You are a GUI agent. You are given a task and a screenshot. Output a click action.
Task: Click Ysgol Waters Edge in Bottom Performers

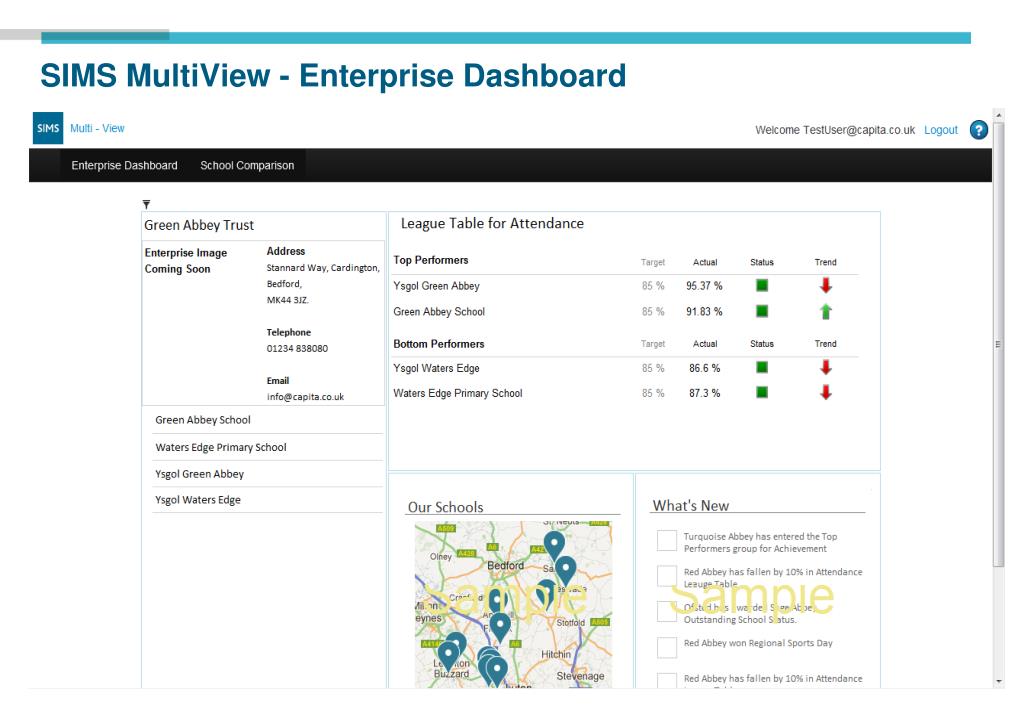tap(436, 368)
